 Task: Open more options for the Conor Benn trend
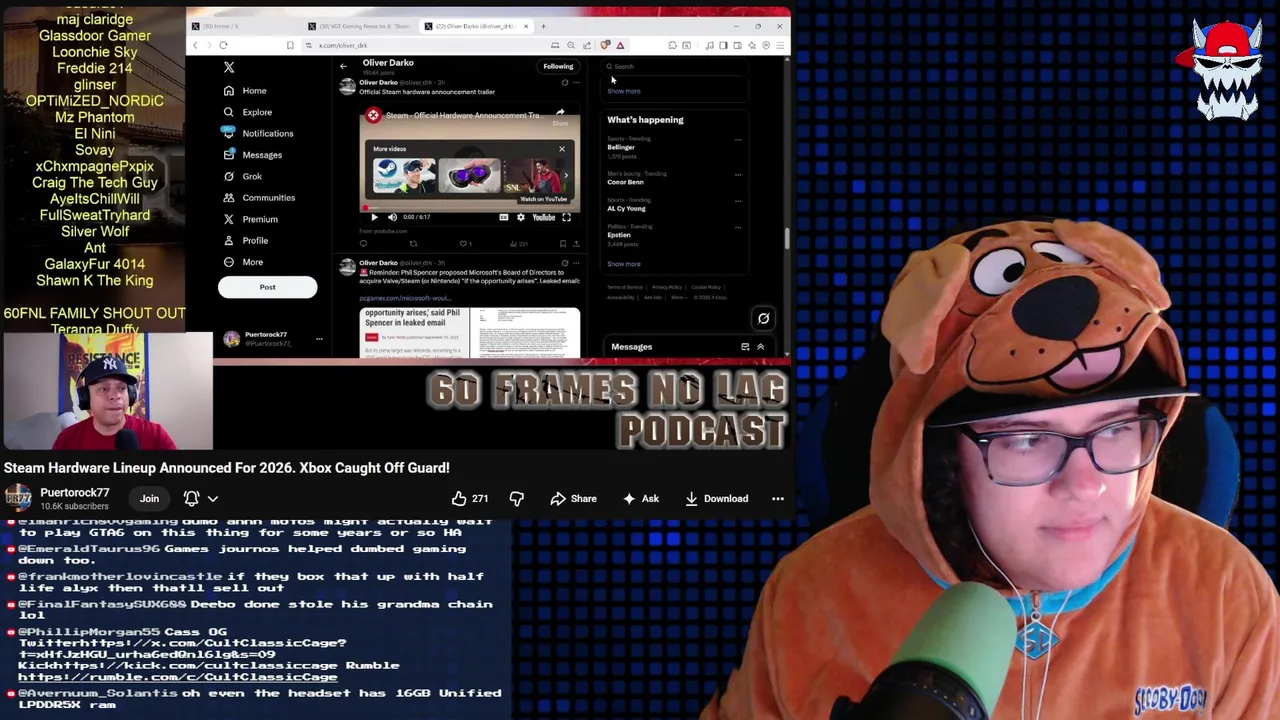click(738, 175)
